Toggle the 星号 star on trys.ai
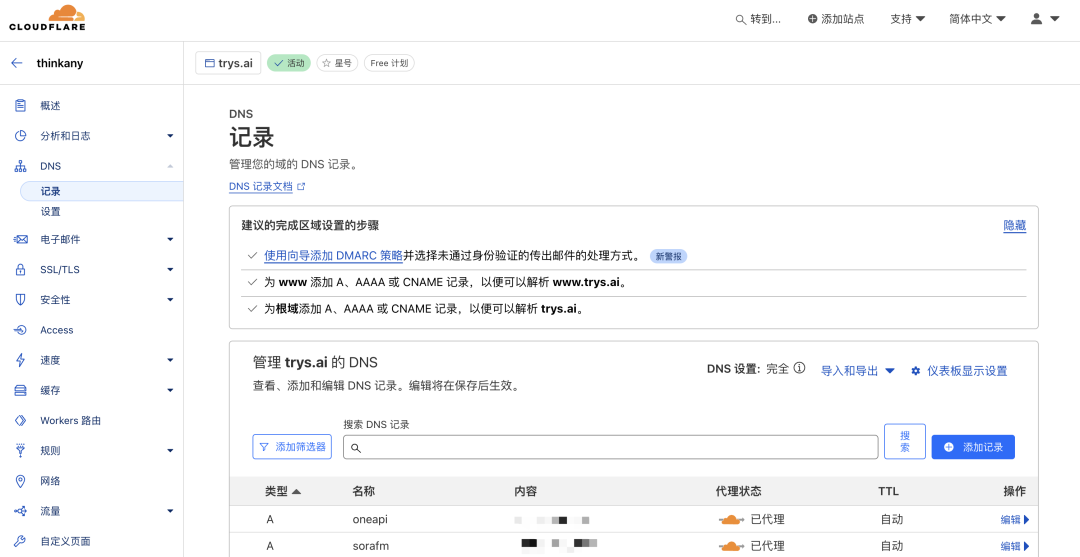Screen dimensions: 1080x557 [x=337, y=63]
